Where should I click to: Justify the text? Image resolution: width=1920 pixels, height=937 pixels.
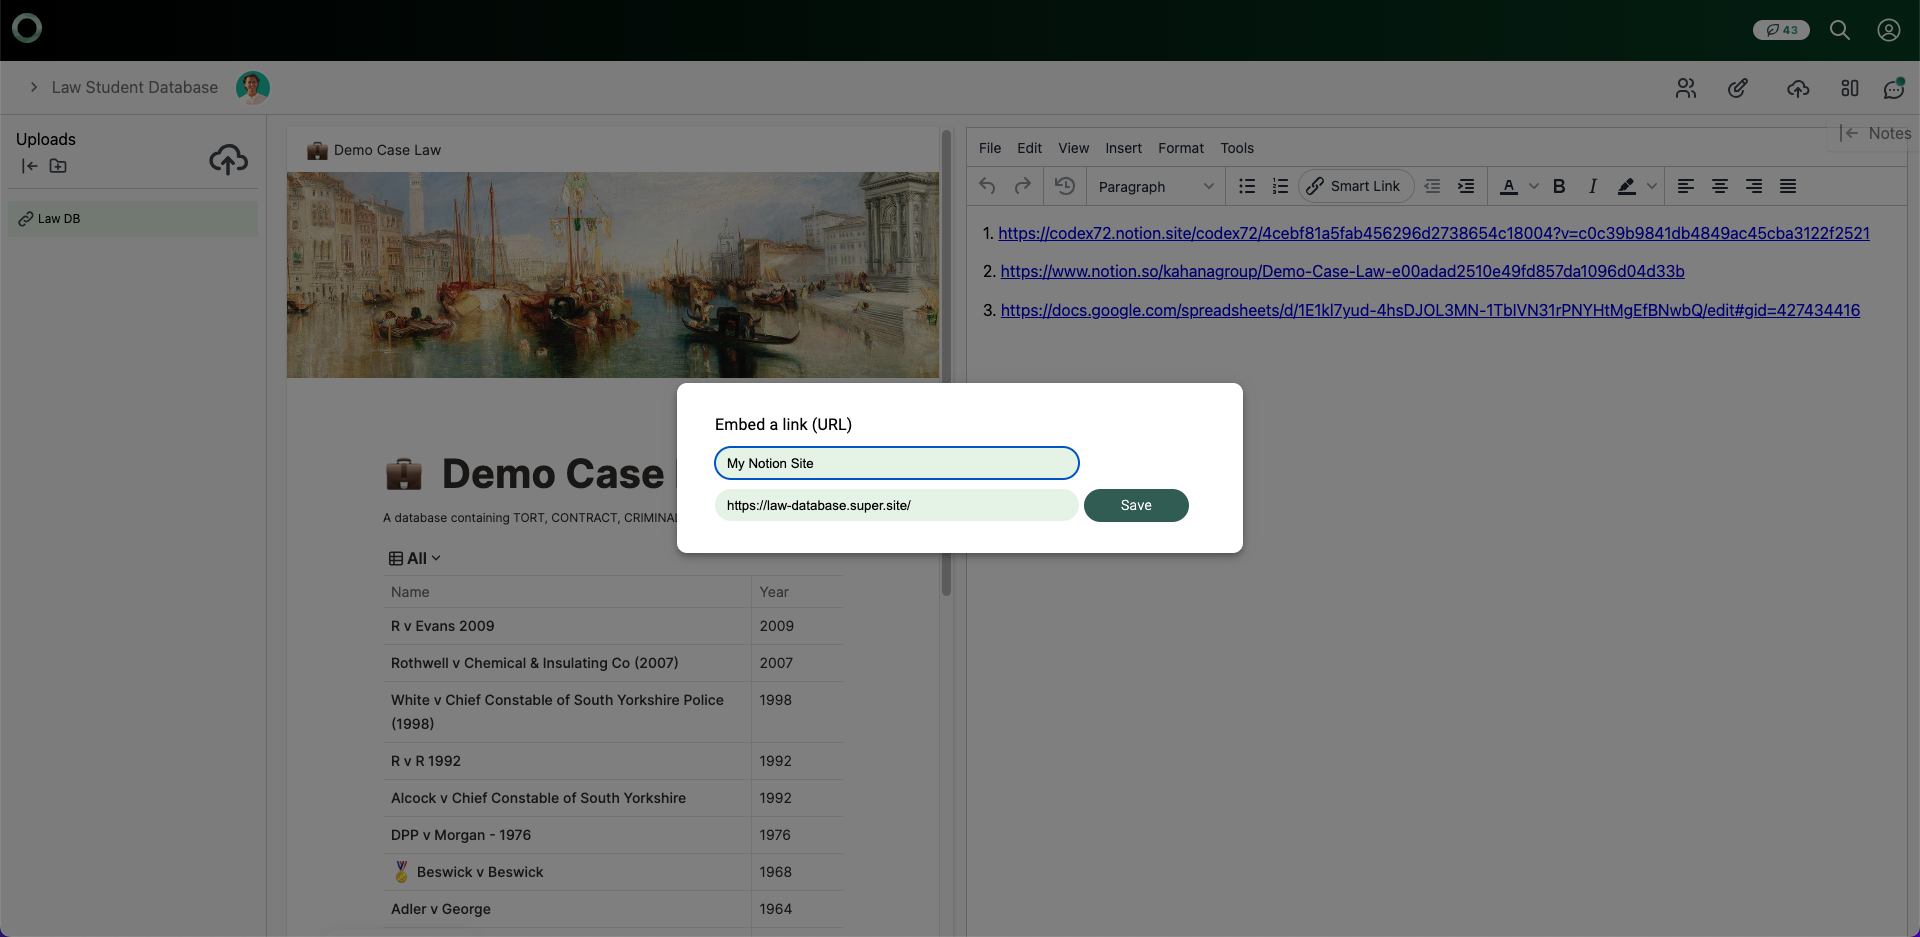(1788, 186)
